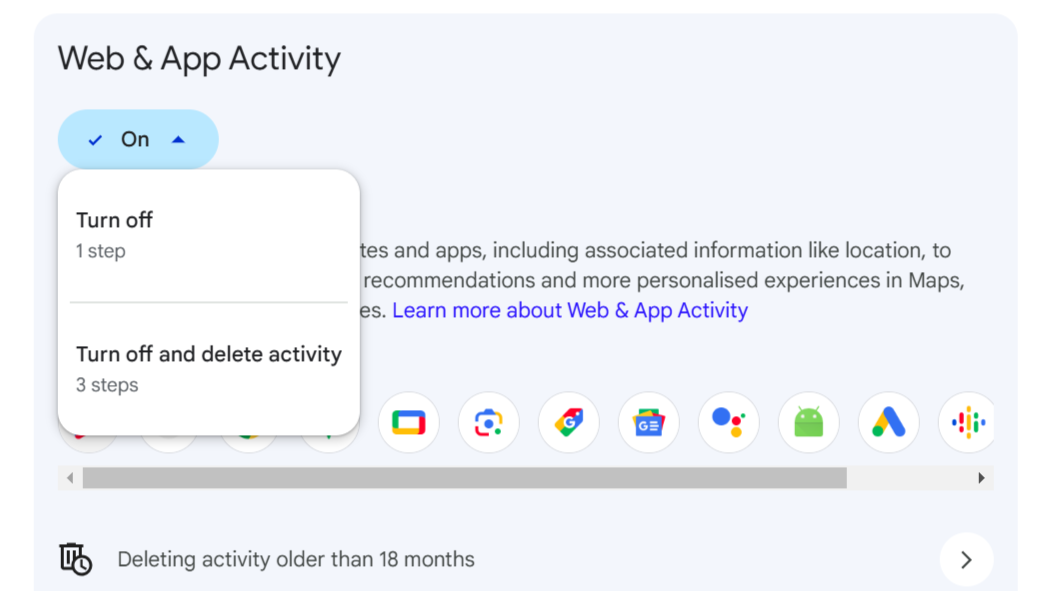The width and height of the screenshot is (1050, 591).
Task: Open the Google Lens icon
Action: pyautogui.click(x=488, y=422)
